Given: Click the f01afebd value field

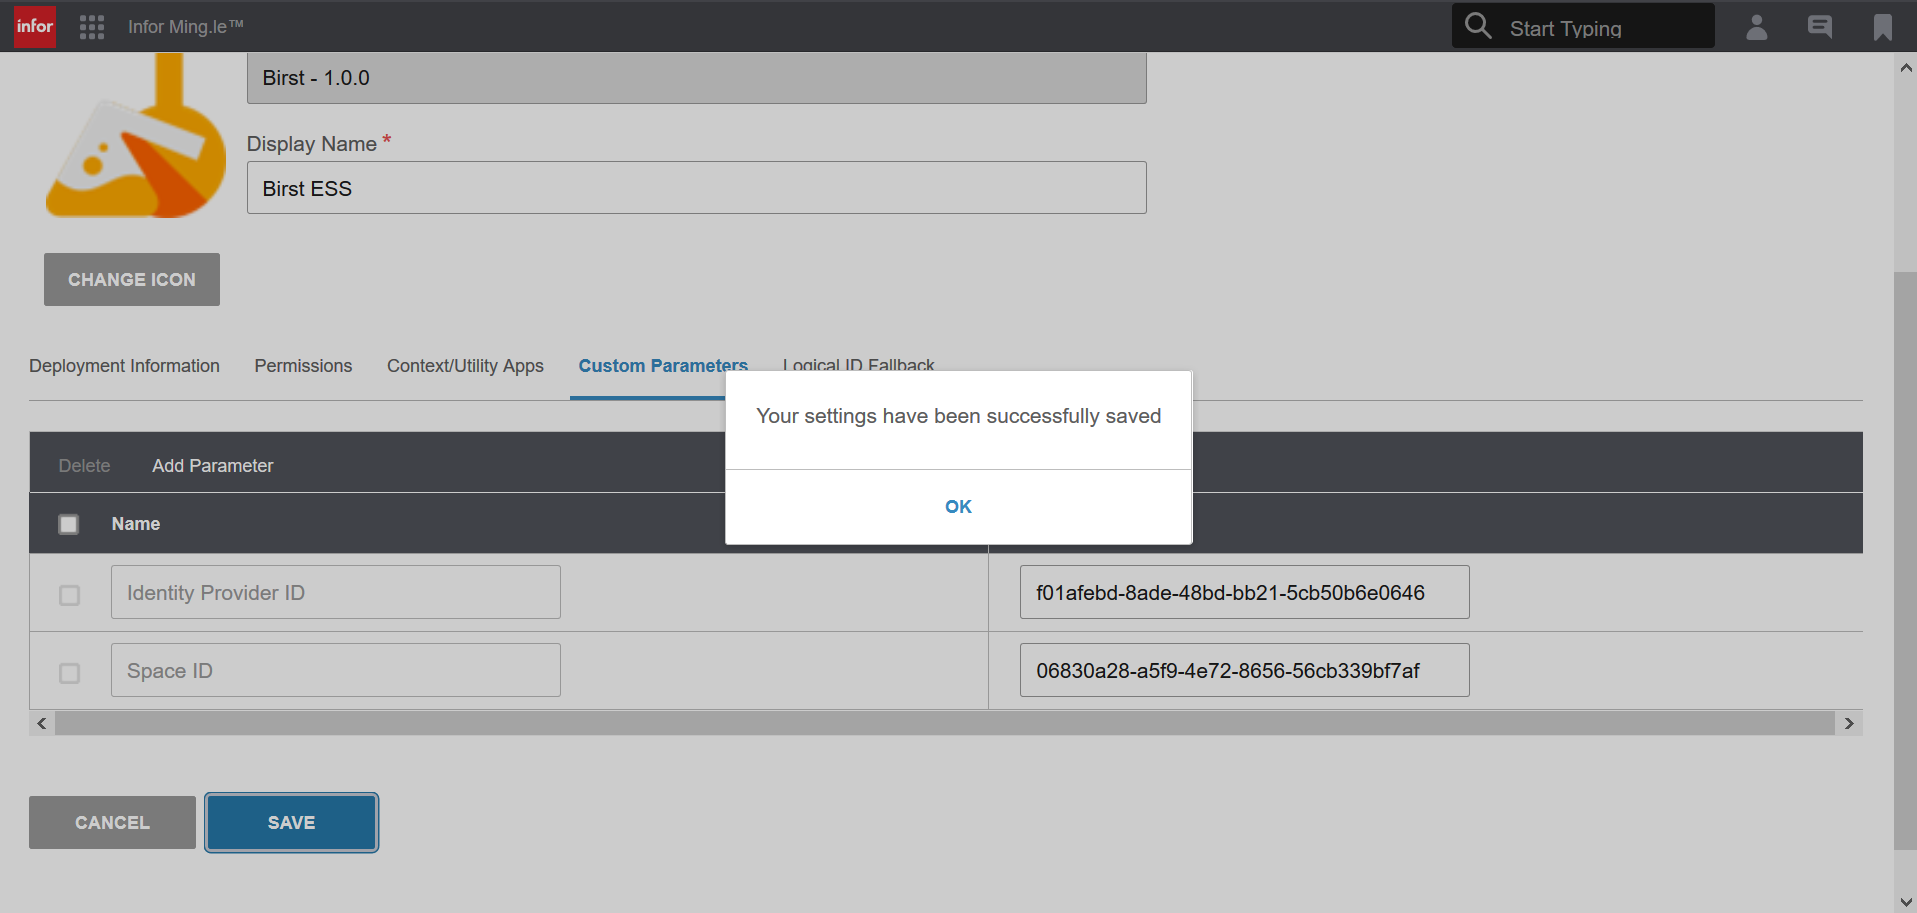Looking at the screenshot, I should tap(1245, 592).
